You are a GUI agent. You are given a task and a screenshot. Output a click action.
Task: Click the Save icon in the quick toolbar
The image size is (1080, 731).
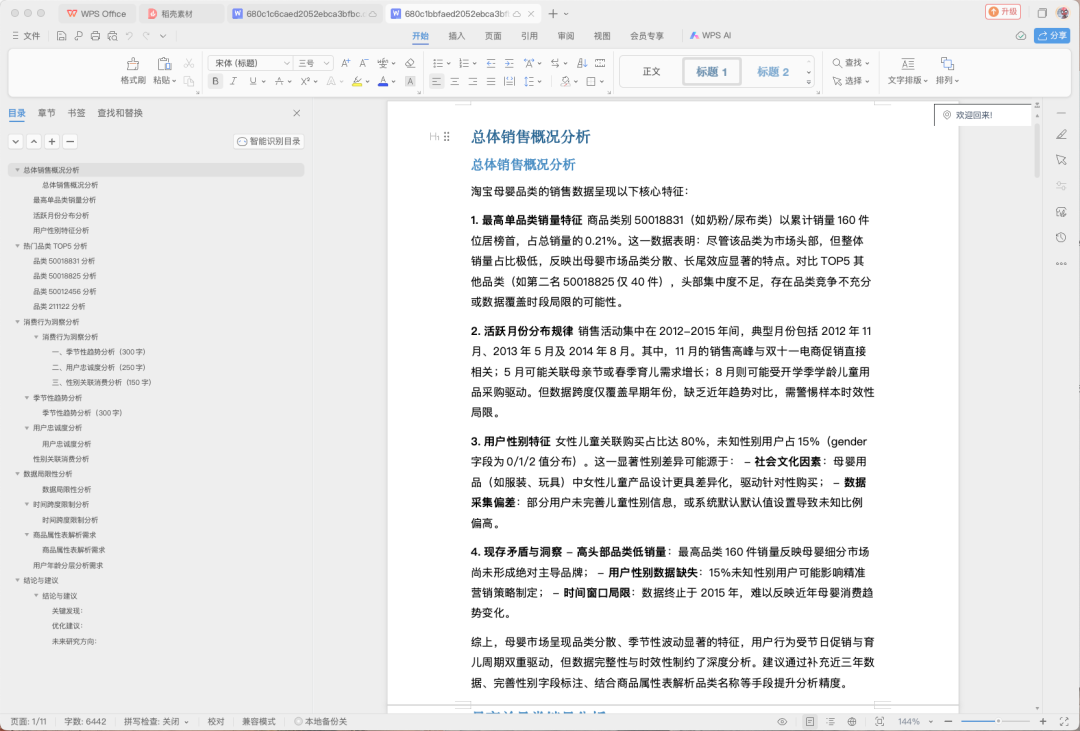click(x=61, y=36)
